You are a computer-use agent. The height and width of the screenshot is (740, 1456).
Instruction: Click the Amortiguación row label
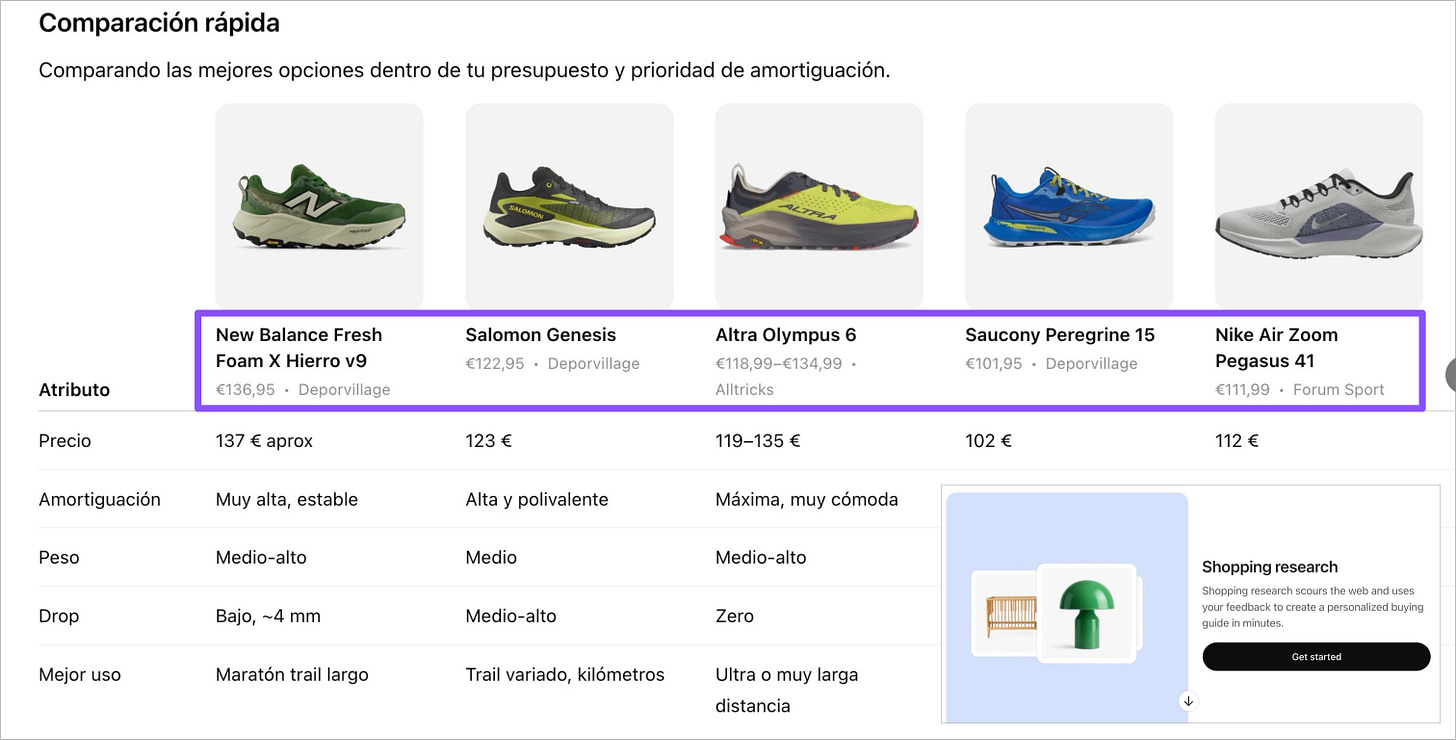[x=99, y=499]
